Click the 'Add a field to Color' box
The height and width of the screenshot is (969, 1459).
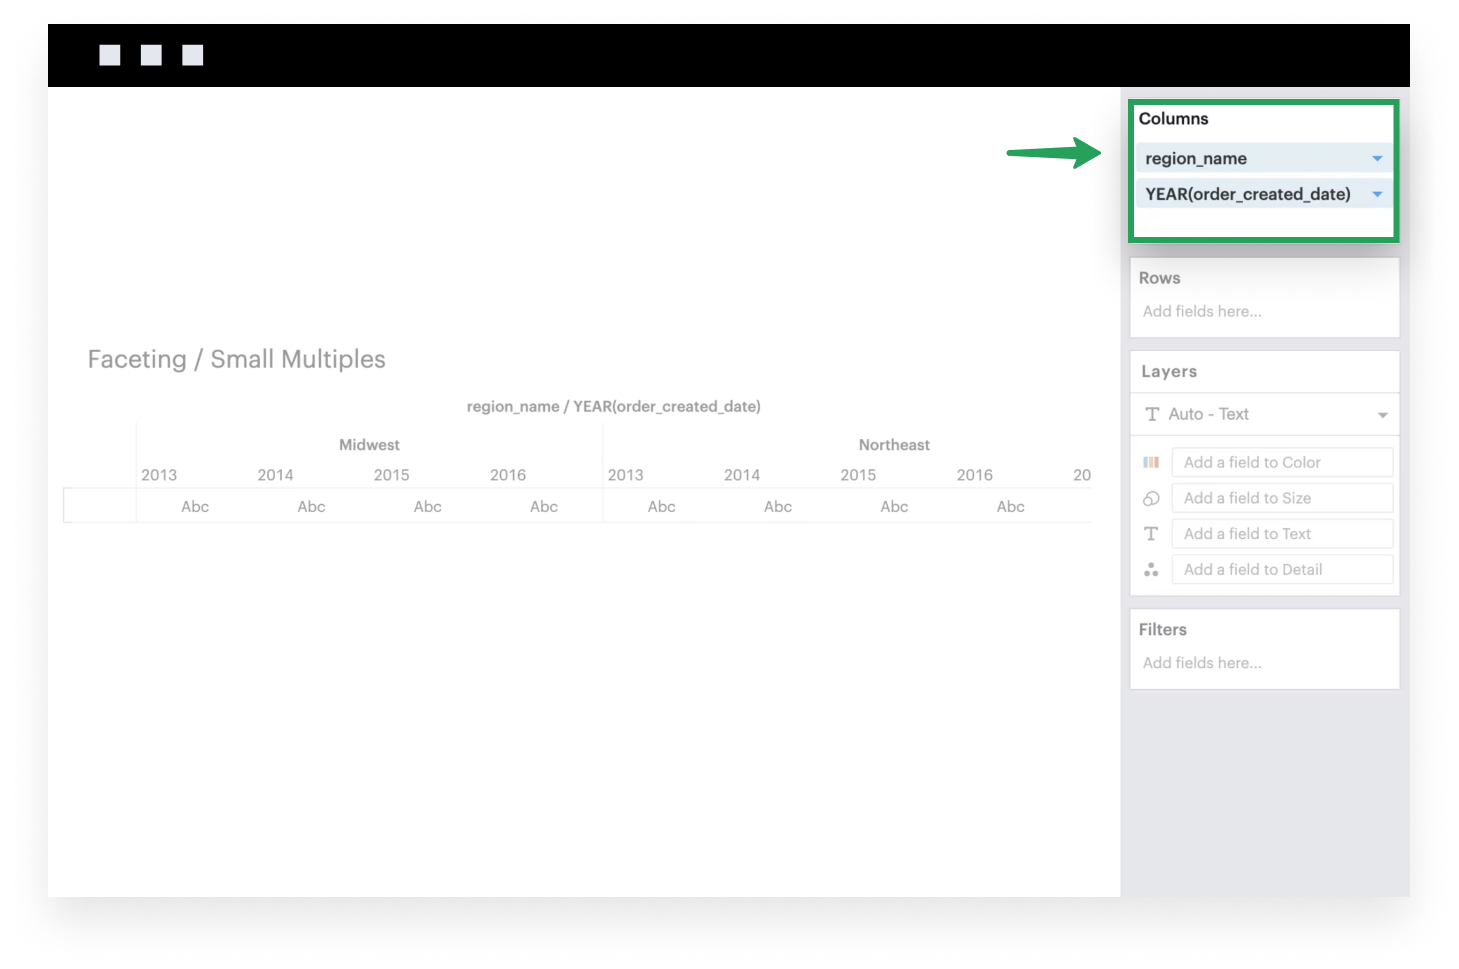click(x=1281, y=462)
